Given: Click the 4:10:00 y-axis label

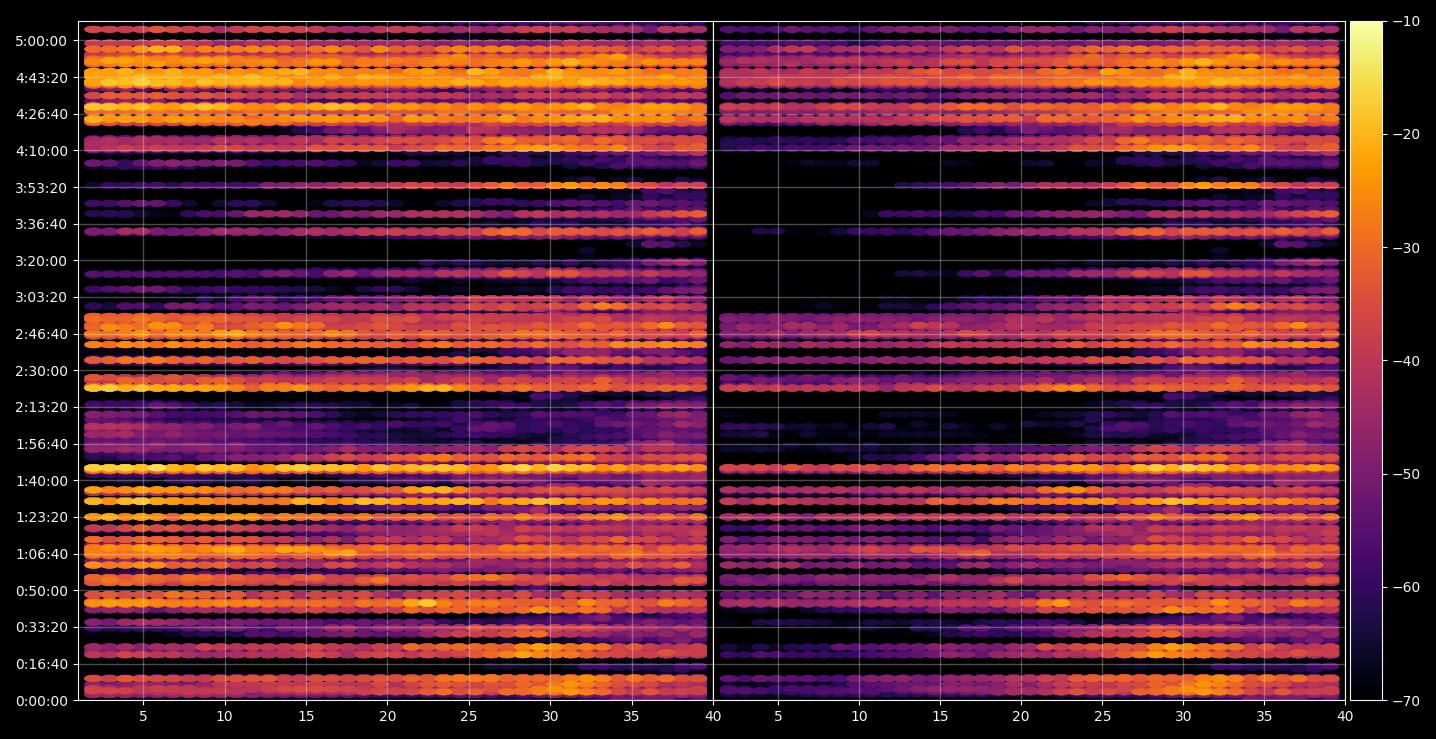Looking at the screenshot, I should [41, 151].
